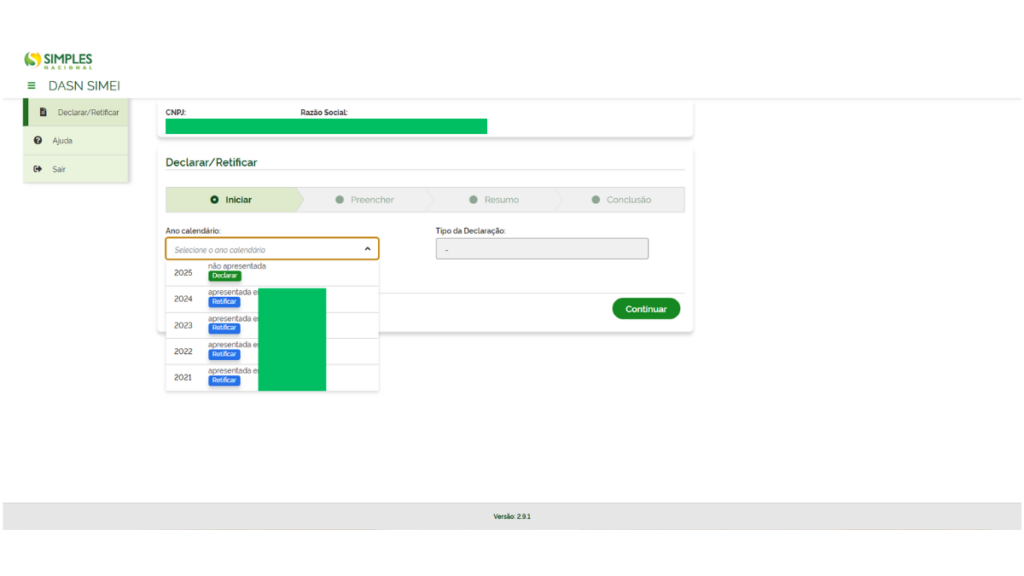Click the Versão 2.9.1 footer text

click(x=511, y=516)
